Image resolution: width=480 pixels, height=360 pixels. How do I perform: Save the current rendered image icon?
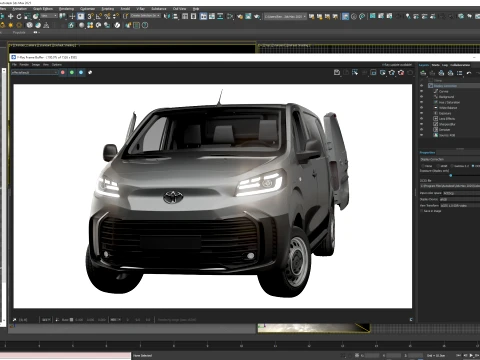tap(337, 72)
